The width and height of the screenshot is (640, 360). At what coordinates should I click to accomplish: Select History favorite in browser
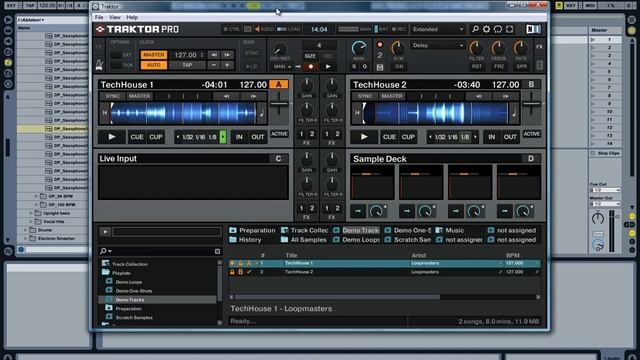click(245, 240)
